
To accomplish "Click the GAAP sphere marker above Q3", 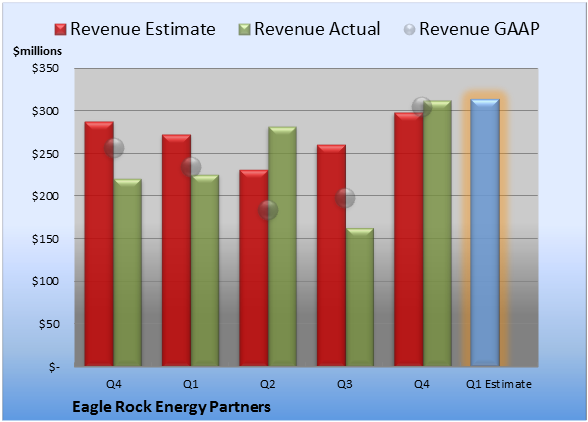I will pos(345,198).
